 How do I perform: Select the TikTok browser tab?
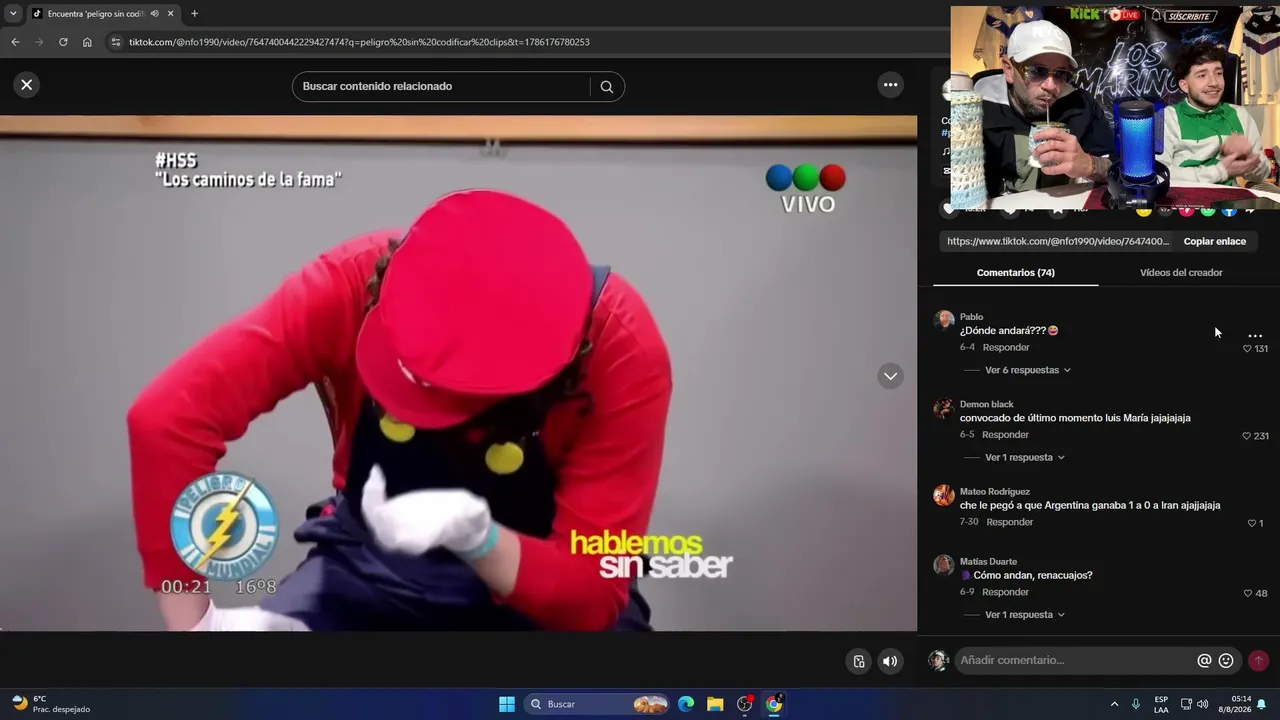click(103, 14)
